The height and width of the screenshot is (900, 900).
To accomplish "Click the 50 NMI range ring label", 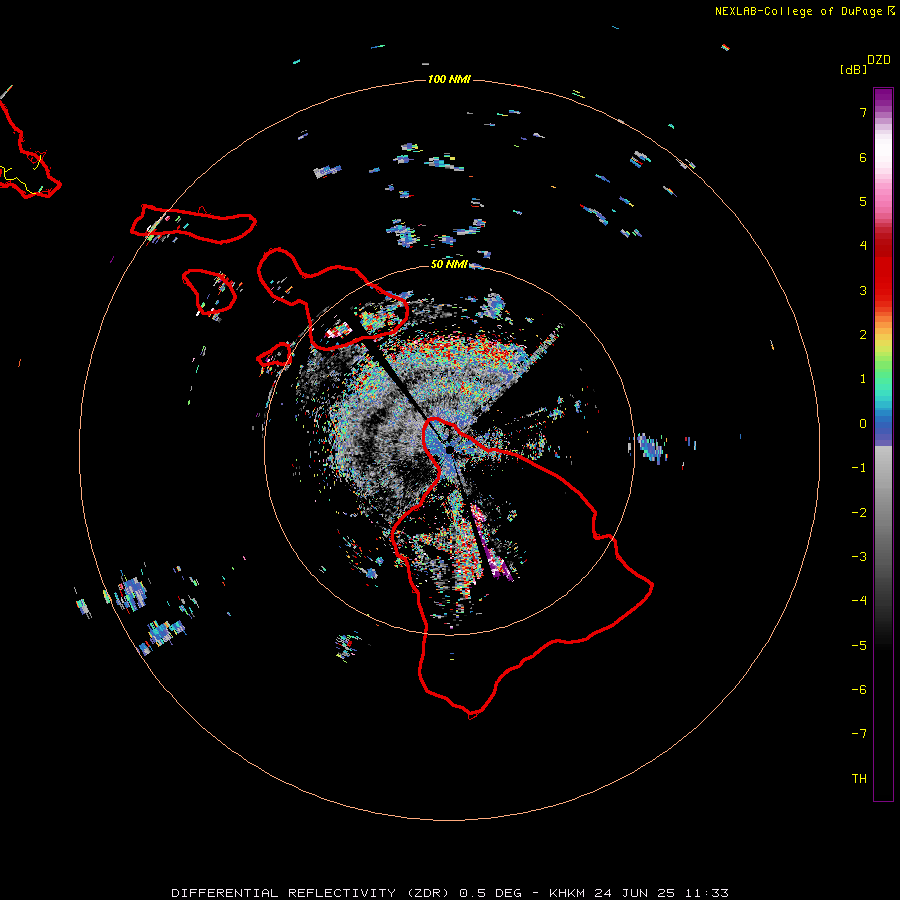I will click(x=449, y=264).
